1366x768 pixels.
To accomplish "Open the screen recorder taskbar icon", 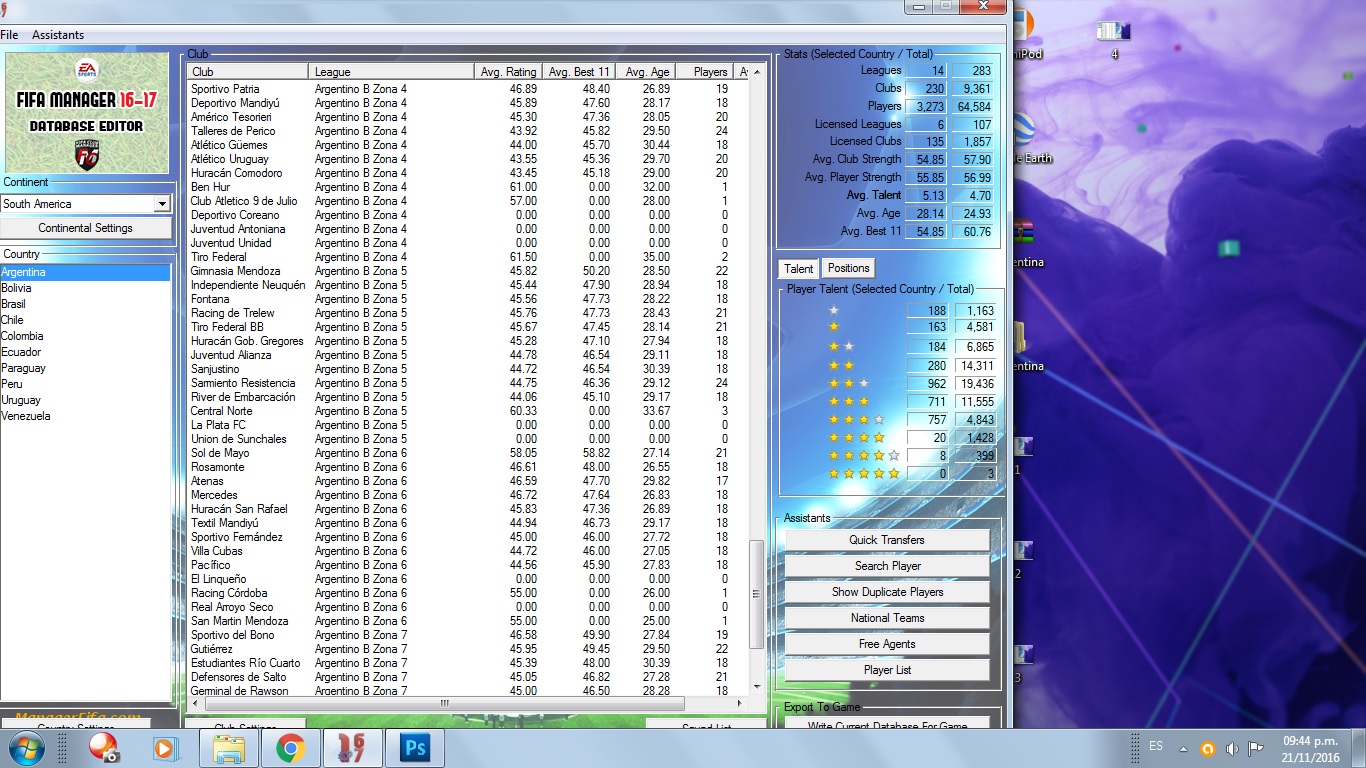I will [103, 748].
